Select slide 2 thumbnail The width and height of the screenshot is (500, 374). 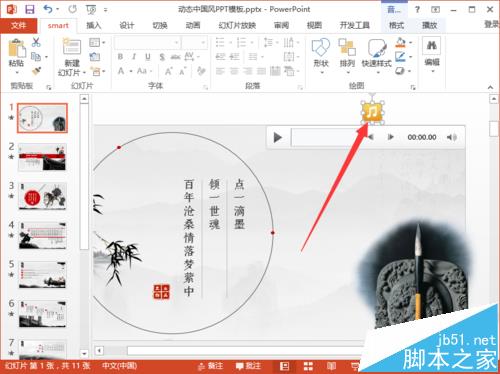click(42, 157)
